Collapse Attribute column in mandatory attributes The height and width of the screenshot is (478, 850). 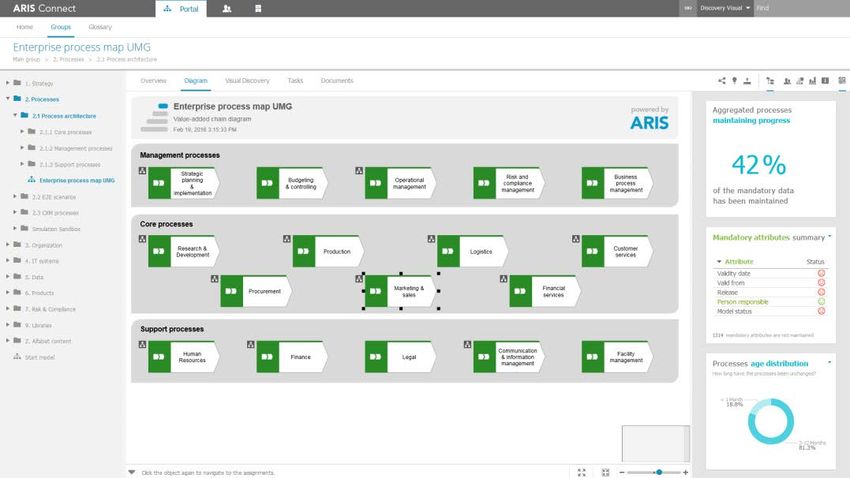tap(719, 262)
